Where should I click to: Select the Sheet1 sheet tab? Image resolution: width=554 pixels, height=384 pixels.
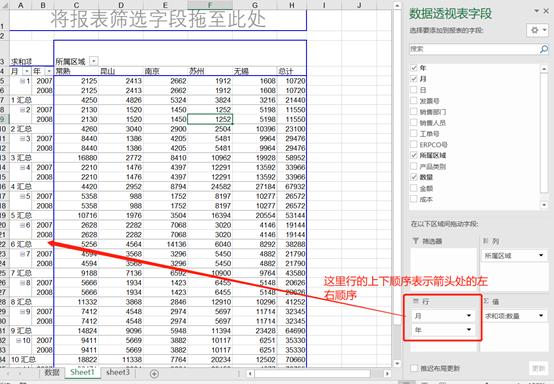[82, 372]
